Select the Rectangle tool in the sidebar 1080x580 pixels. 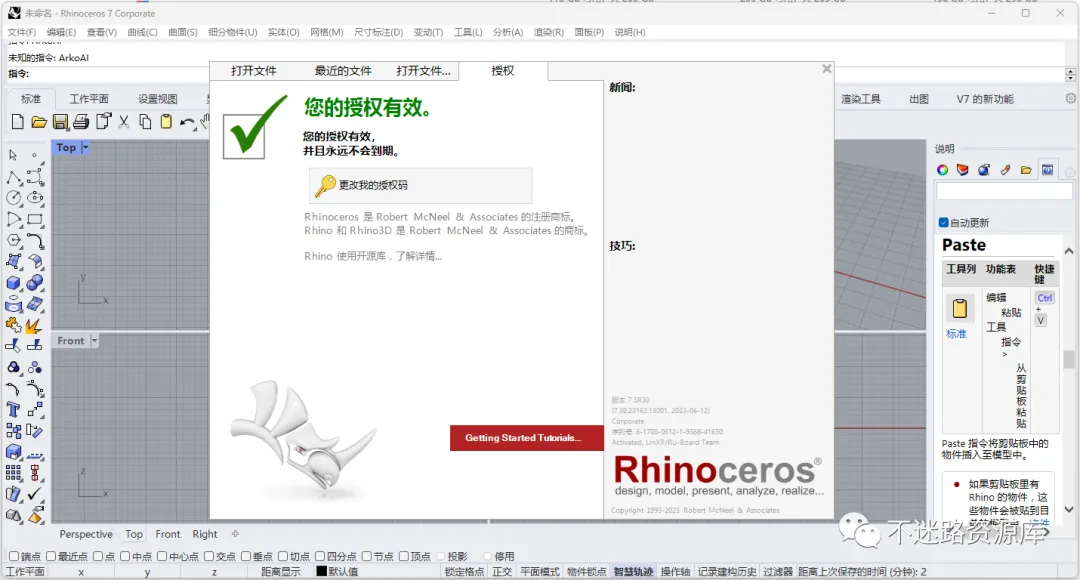click(x=35, y=220)
